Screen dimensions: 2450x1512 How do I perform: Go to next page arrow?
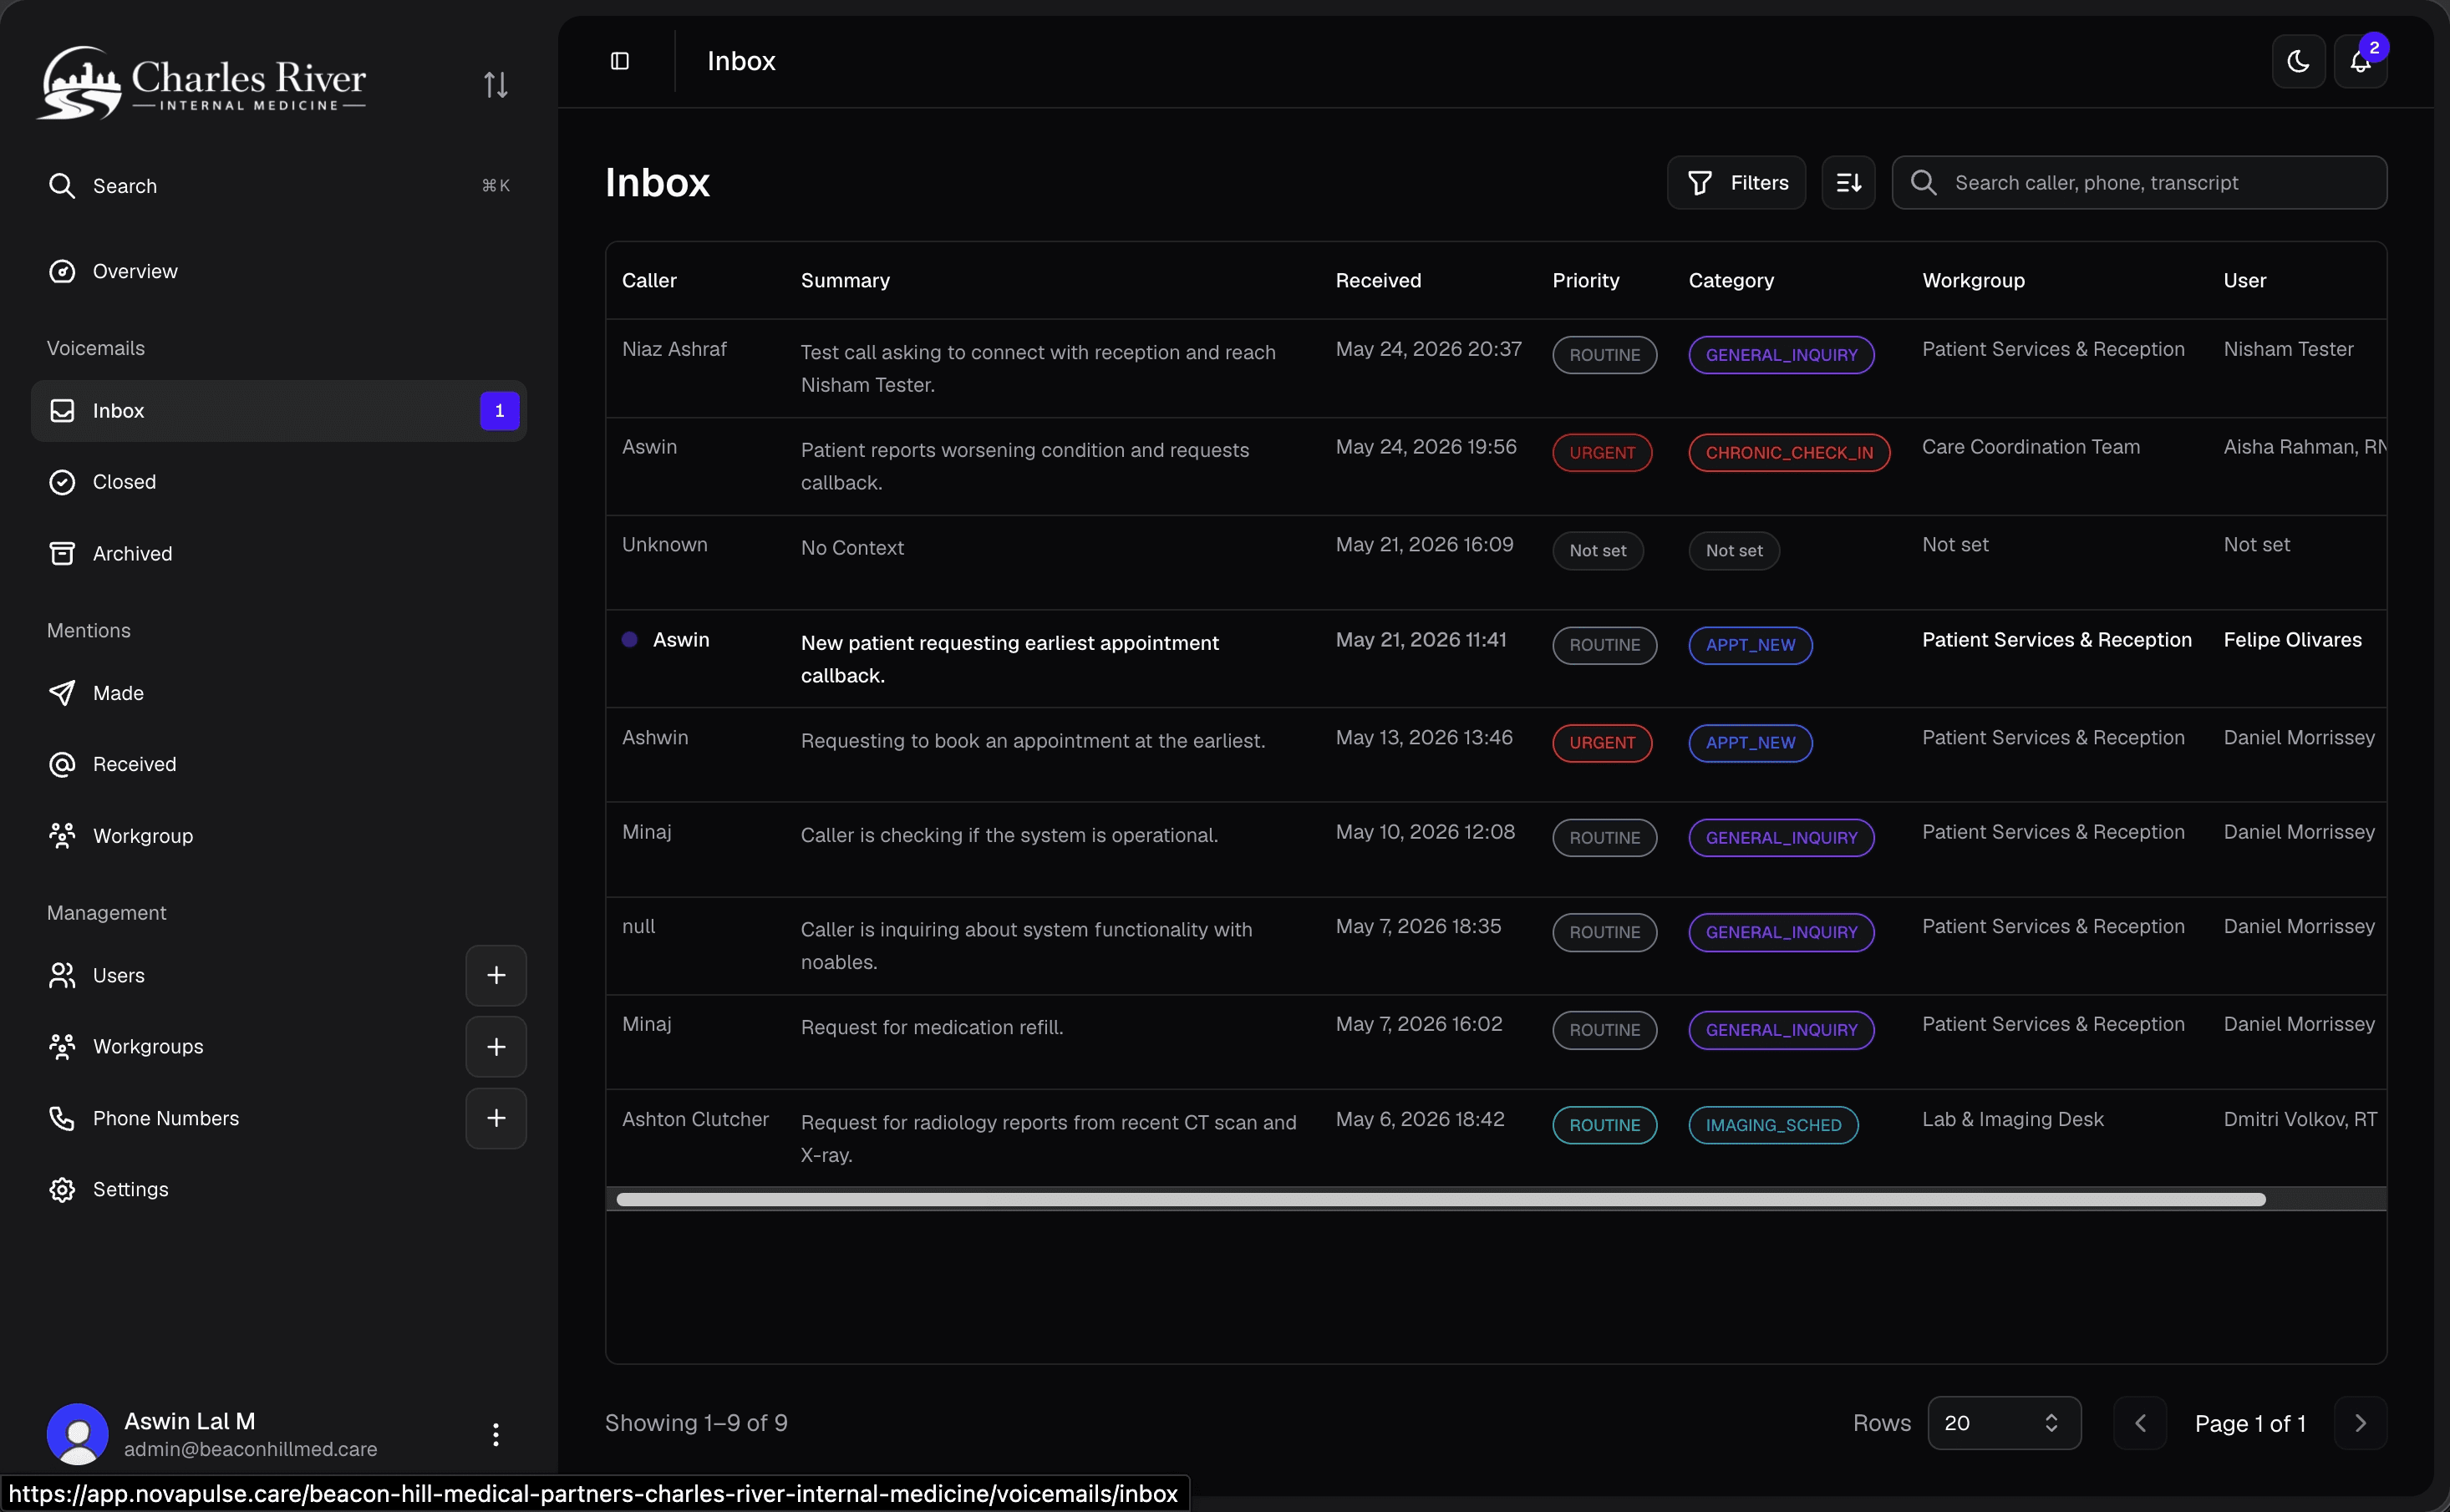pos(2360,1422)
